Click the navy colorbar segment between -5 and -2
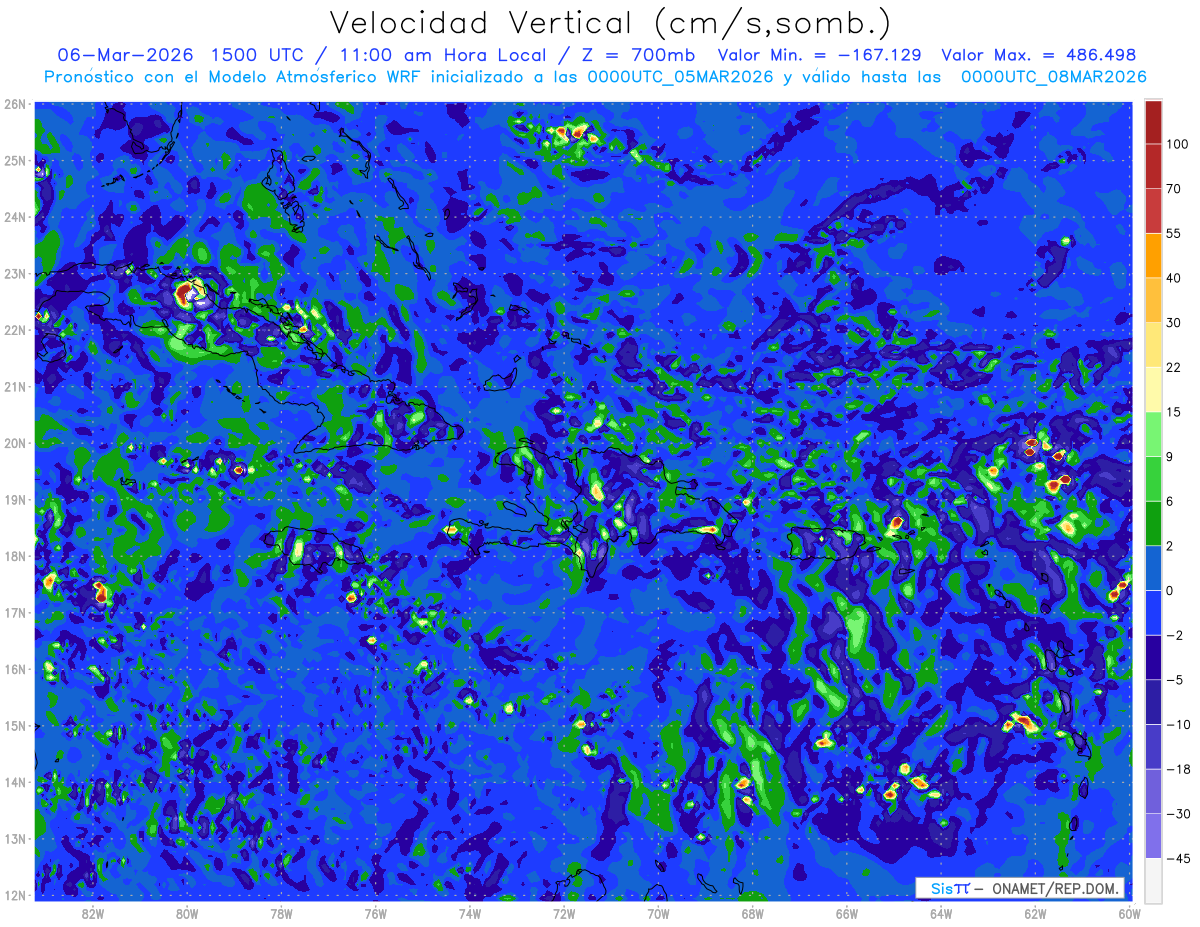This screenshot has height=927, width=1200. [1153, 657]
